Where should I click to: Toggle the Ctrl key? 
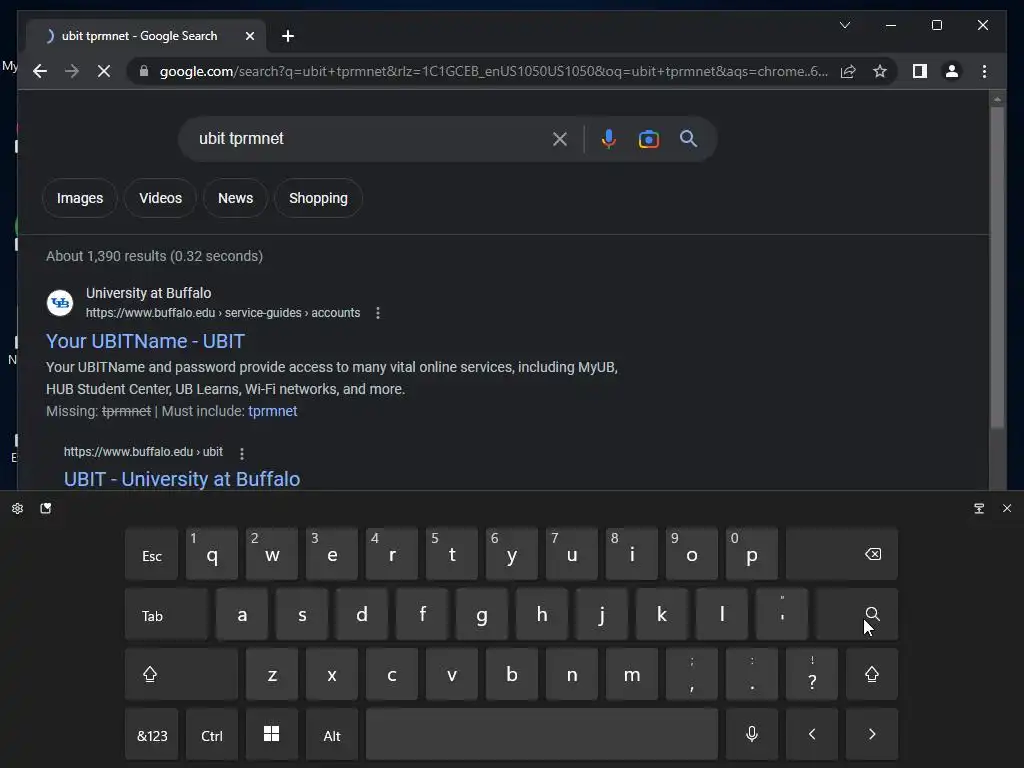212,735
